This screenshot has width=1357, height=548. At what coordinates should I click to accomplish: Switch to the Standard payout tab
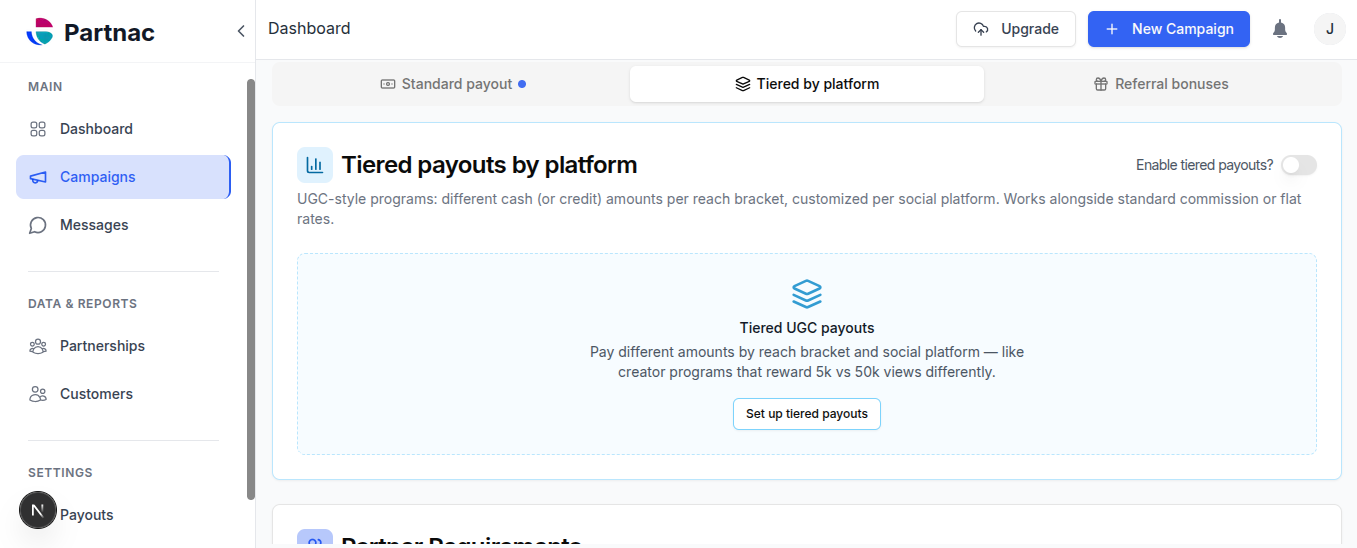(x=453, y=84)
